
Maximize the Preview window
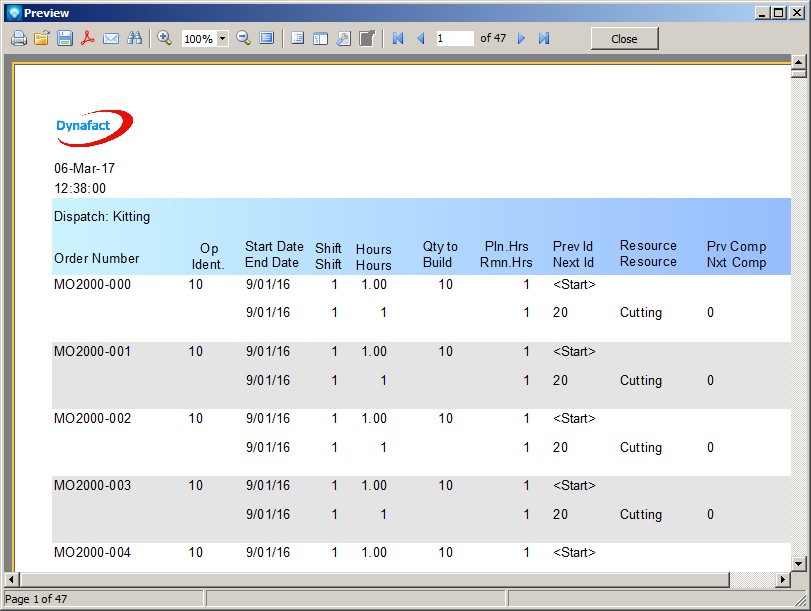pos(779,12)
